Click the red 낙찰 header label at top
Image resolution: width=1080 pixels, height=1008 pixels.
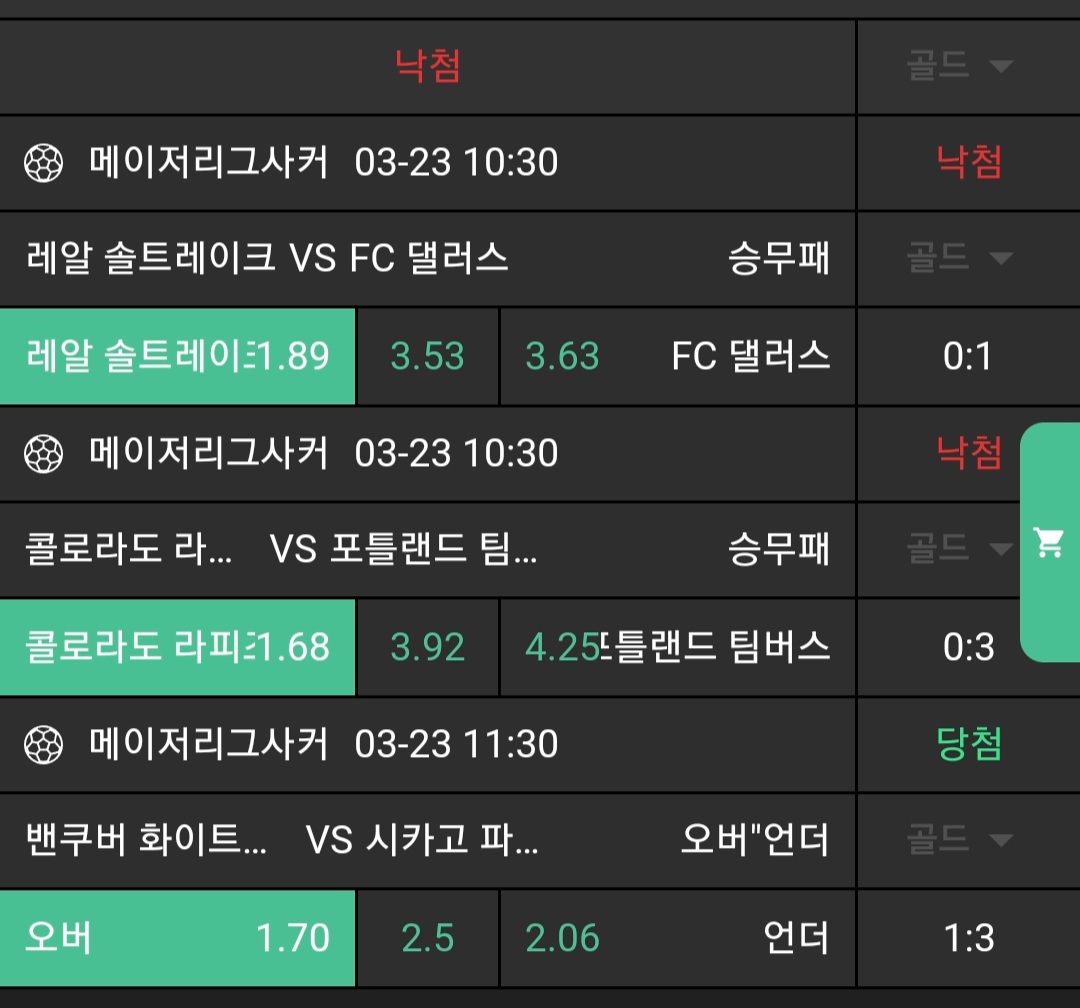click(x=428, y=67)
